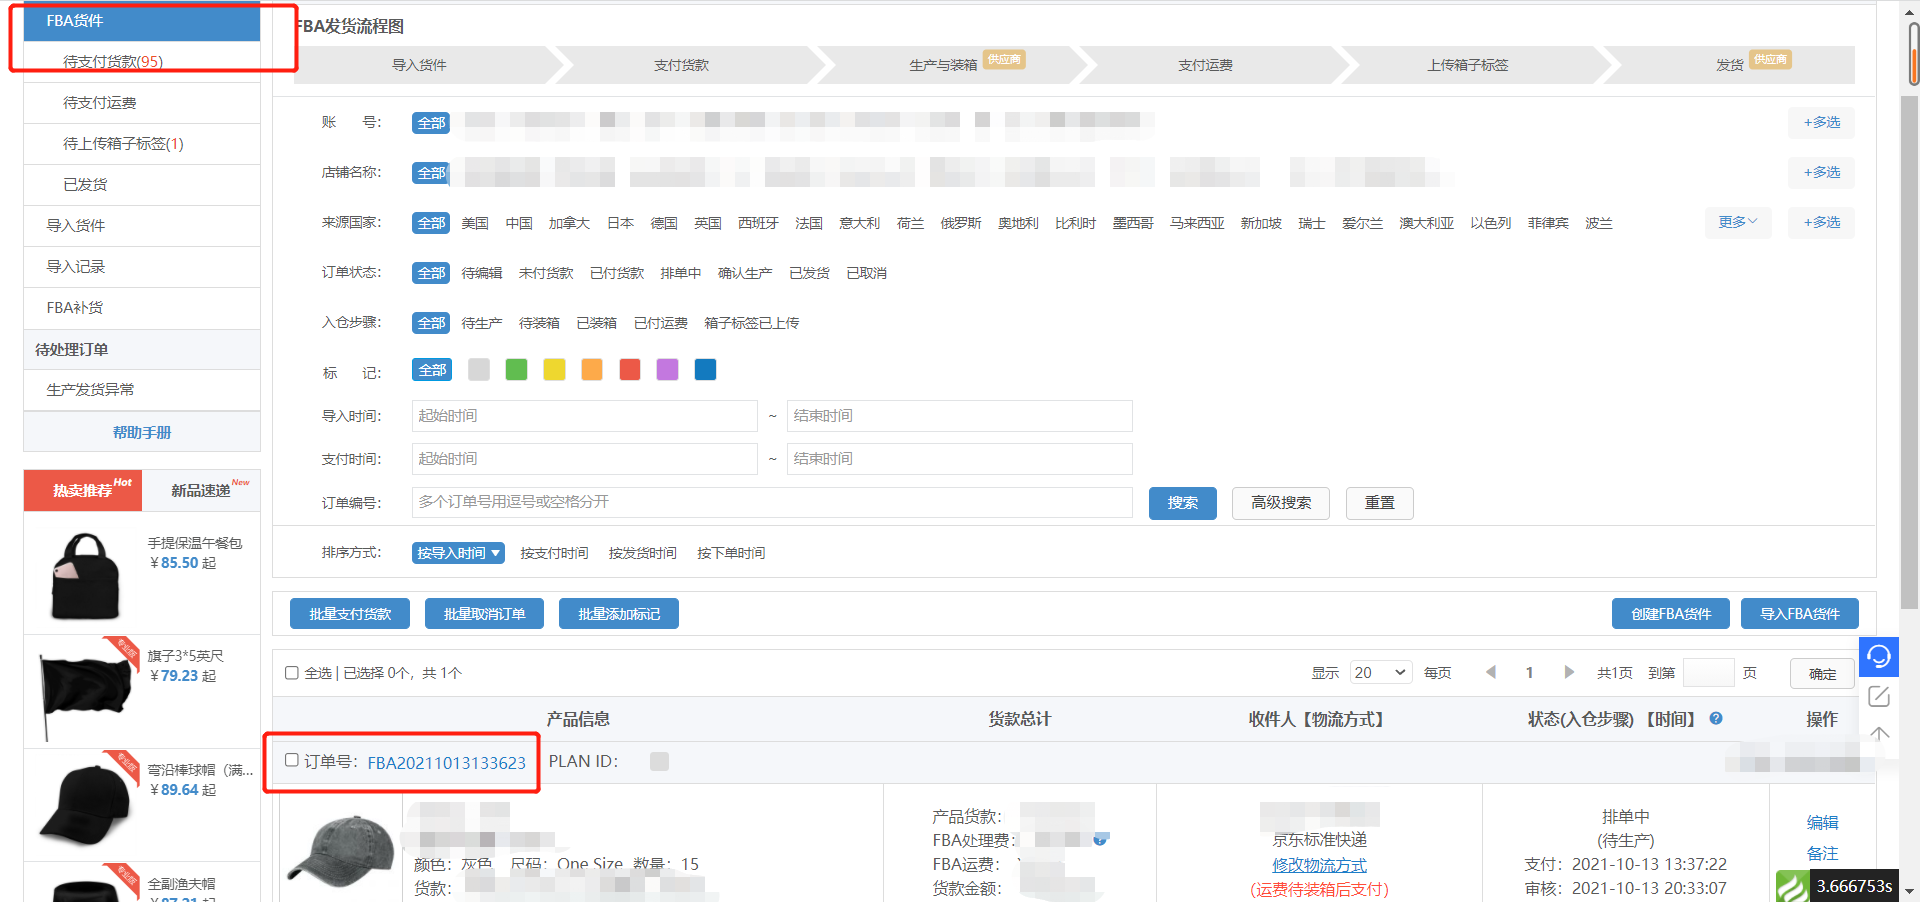The width and height of the screenshot is (1920, 902).
Task: Click the back-to-top arrow icon
Action: pos(1879,734)
